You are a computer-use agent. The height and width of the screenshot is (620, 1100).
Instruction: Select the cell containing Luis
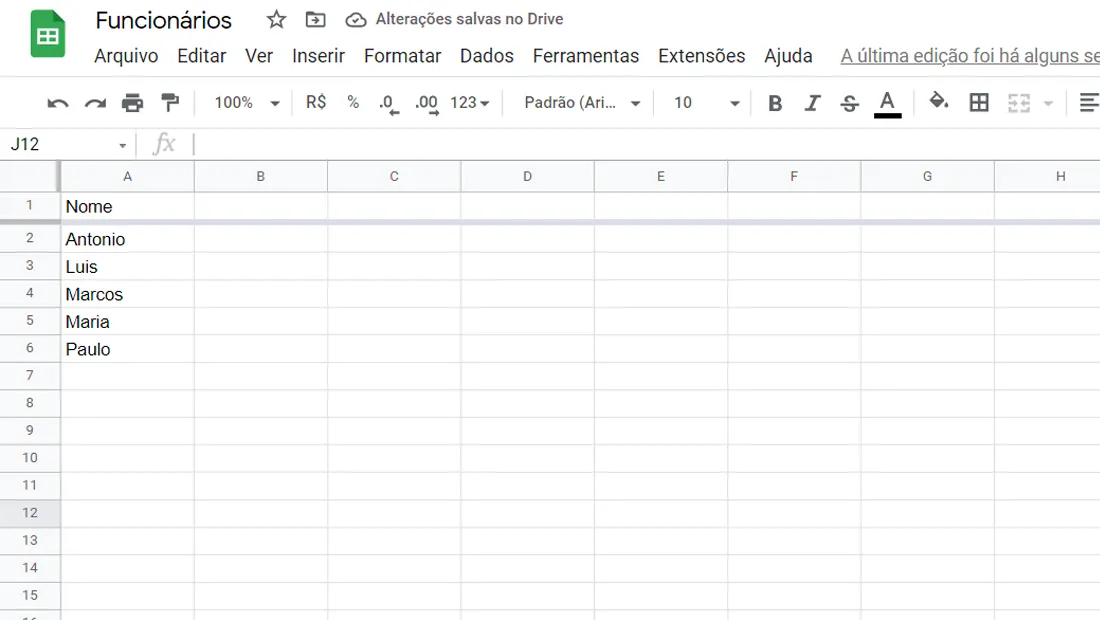tap(128, 267)
